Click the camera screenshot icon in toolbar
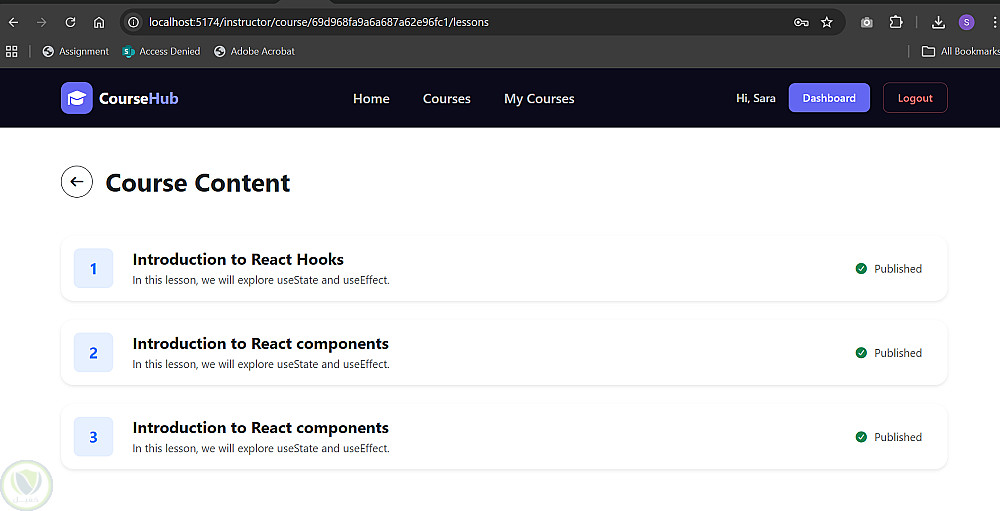 [x=866, y=22]
